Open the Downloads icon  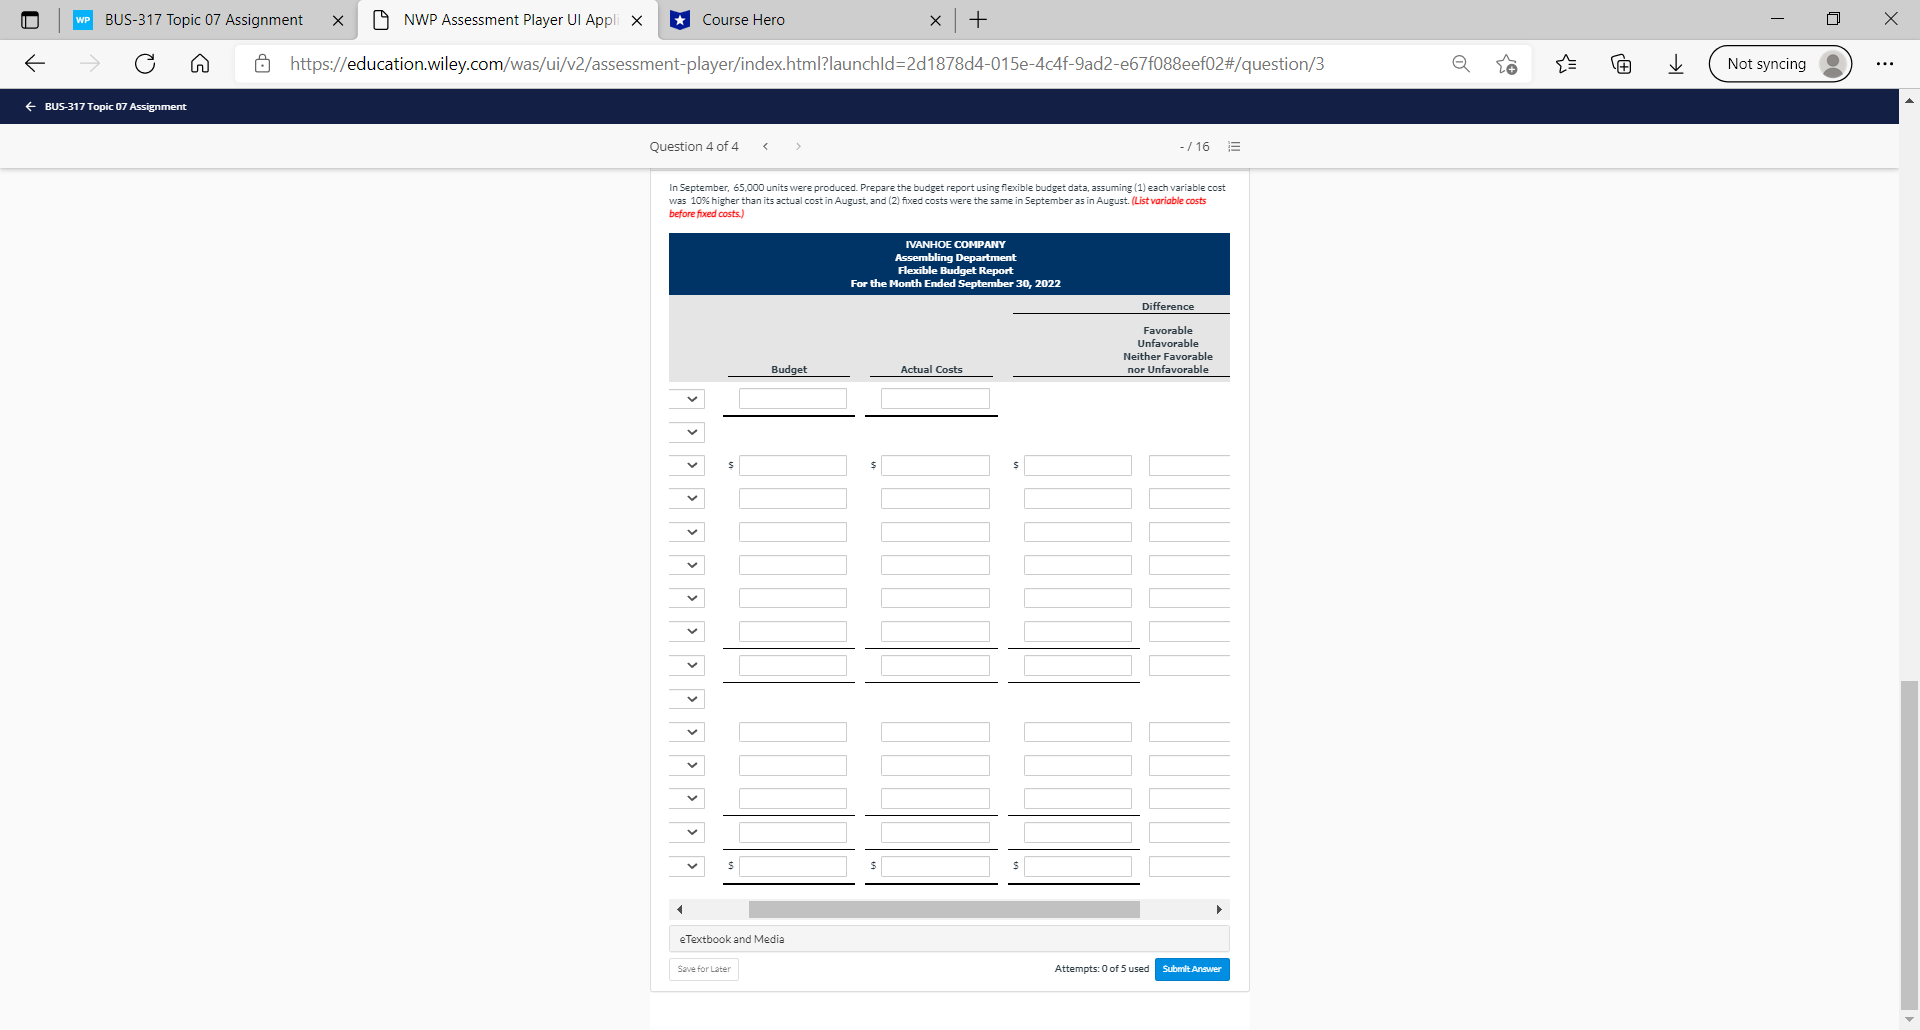coord(1675,63)
